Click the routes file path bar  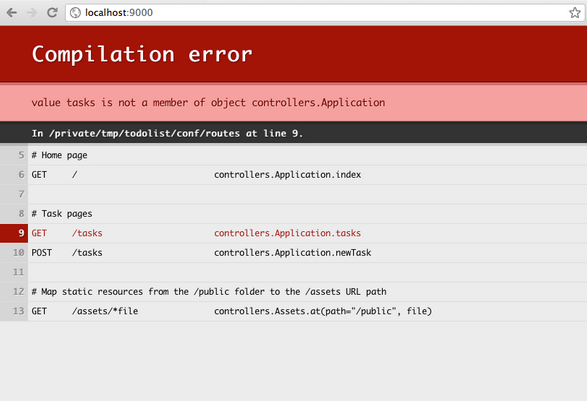click(x=294, y=133)
